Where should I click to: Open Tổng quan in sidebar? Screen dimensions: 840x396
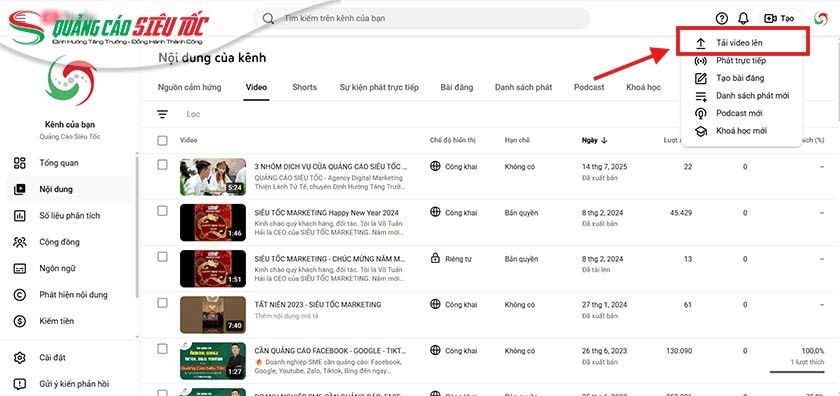70,163
